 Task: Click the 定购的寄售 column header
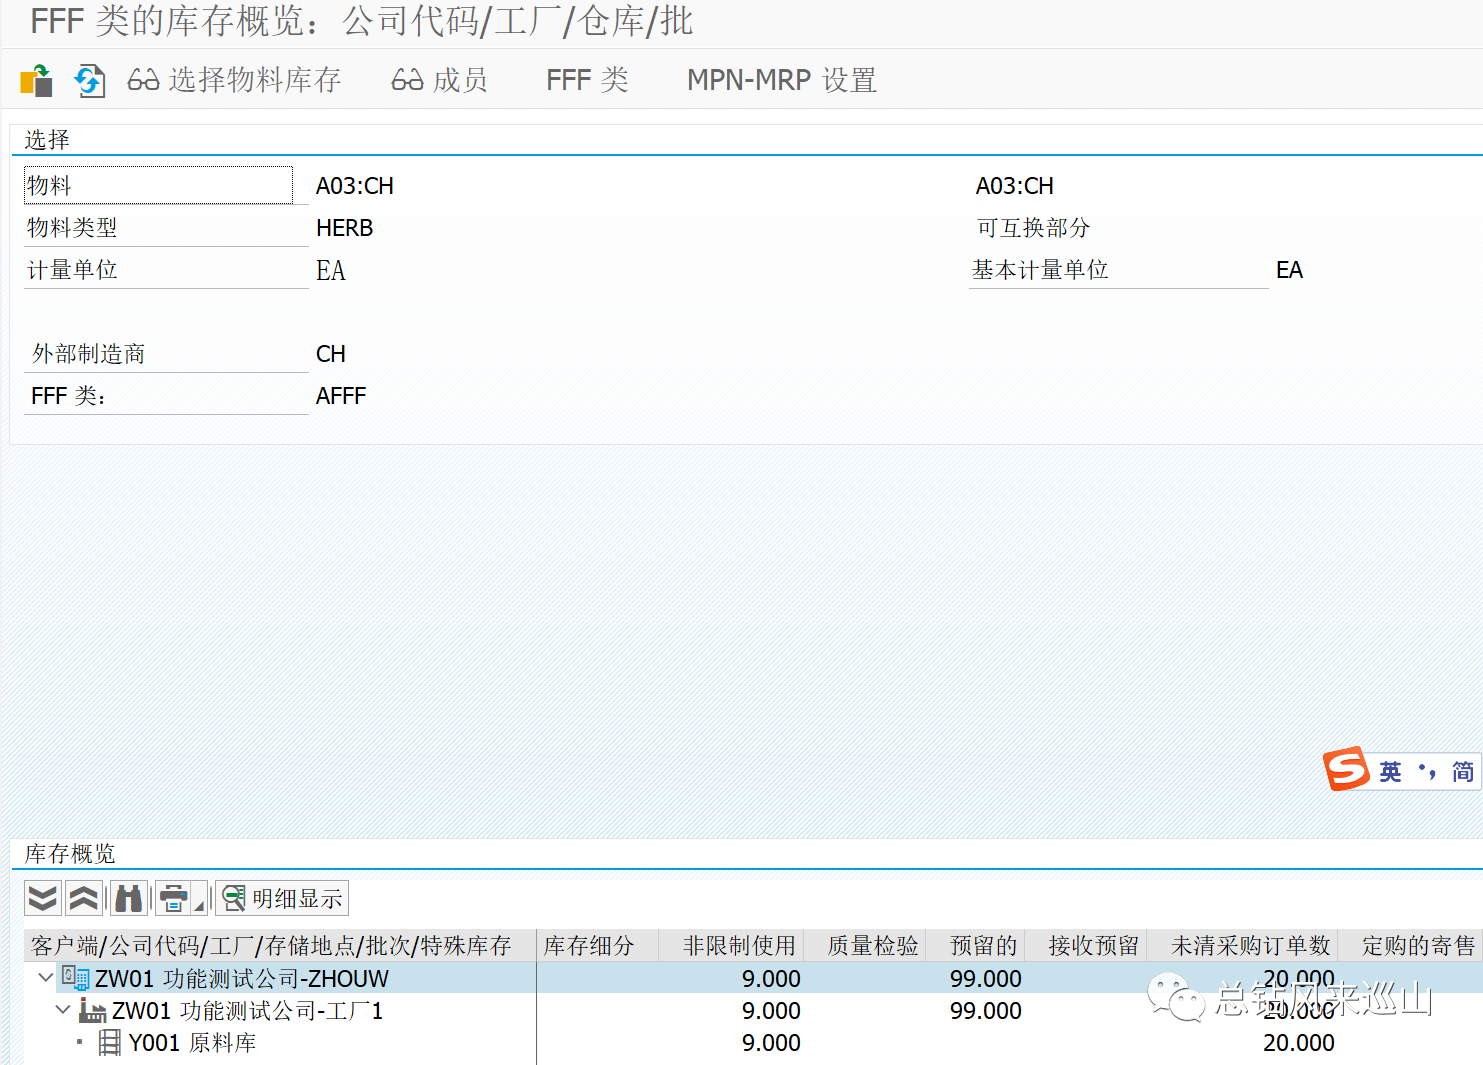[x=1410, y=945]
